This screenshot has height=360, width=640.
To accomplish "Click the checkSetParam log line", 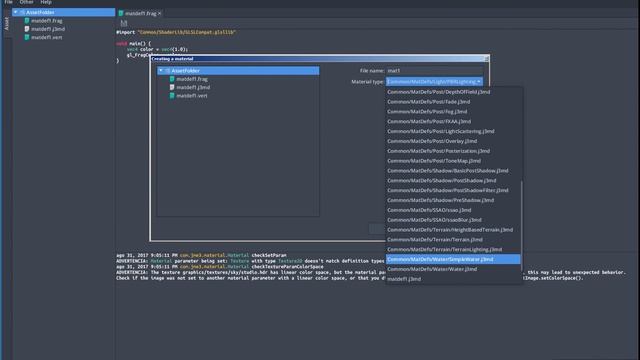I will pos(201,255).
